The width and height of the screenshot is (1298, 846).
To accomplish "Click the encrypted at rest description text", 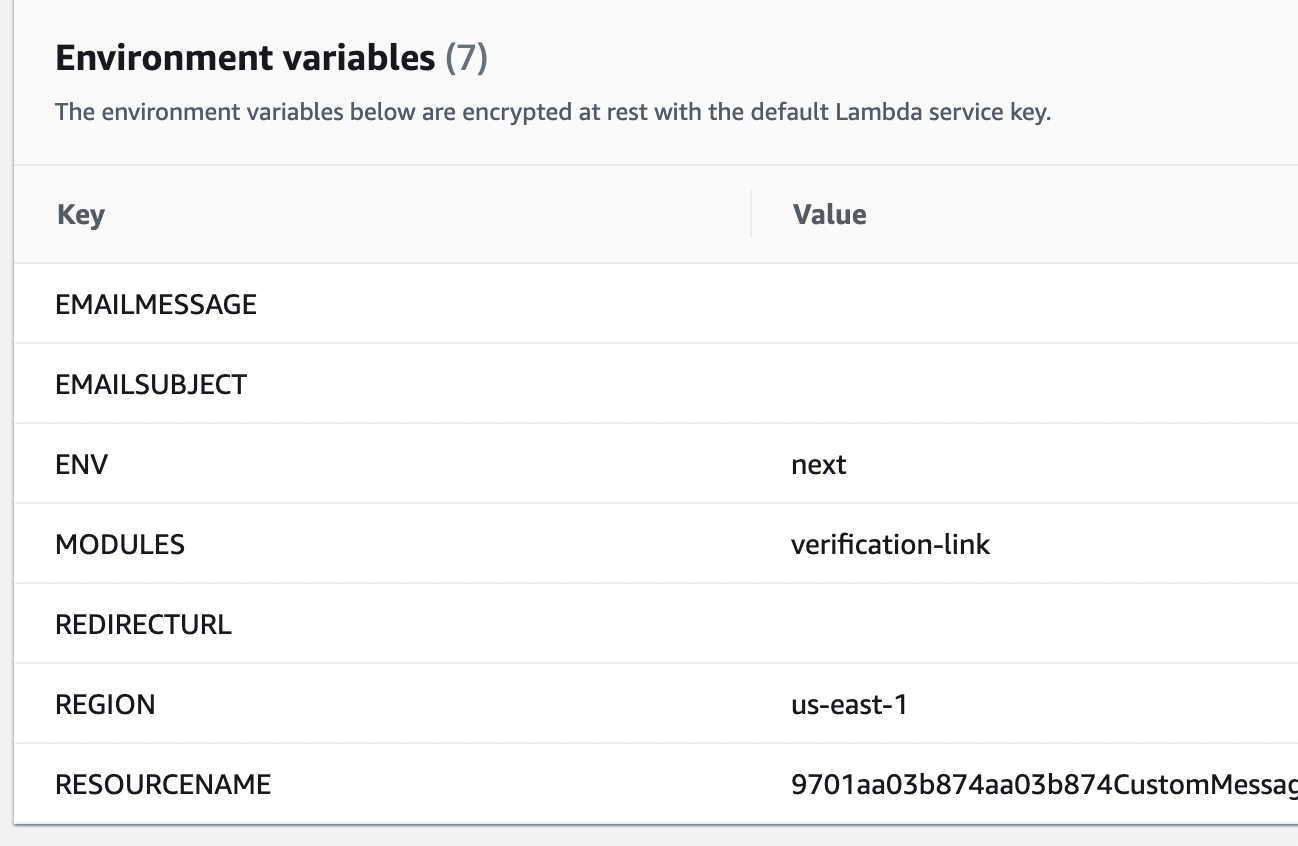I will click(x=553, y=112).
